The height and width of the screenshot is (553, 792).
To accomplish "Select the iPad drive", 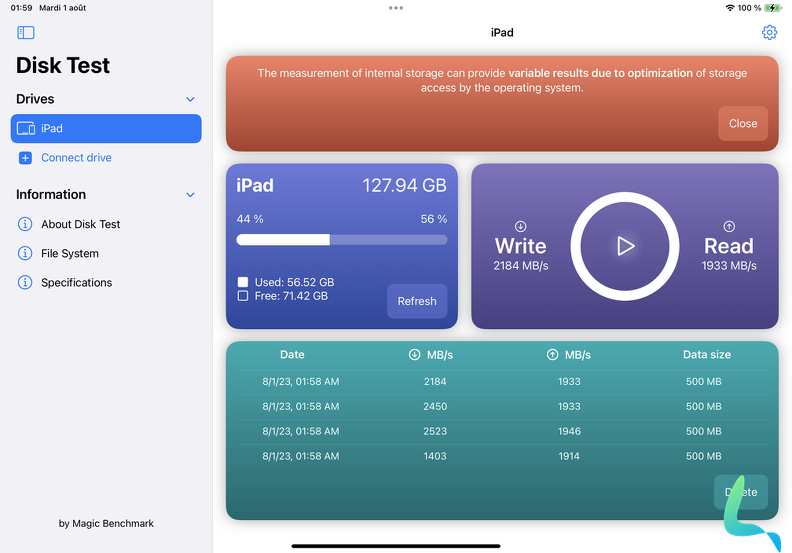I will coord(106,128).
